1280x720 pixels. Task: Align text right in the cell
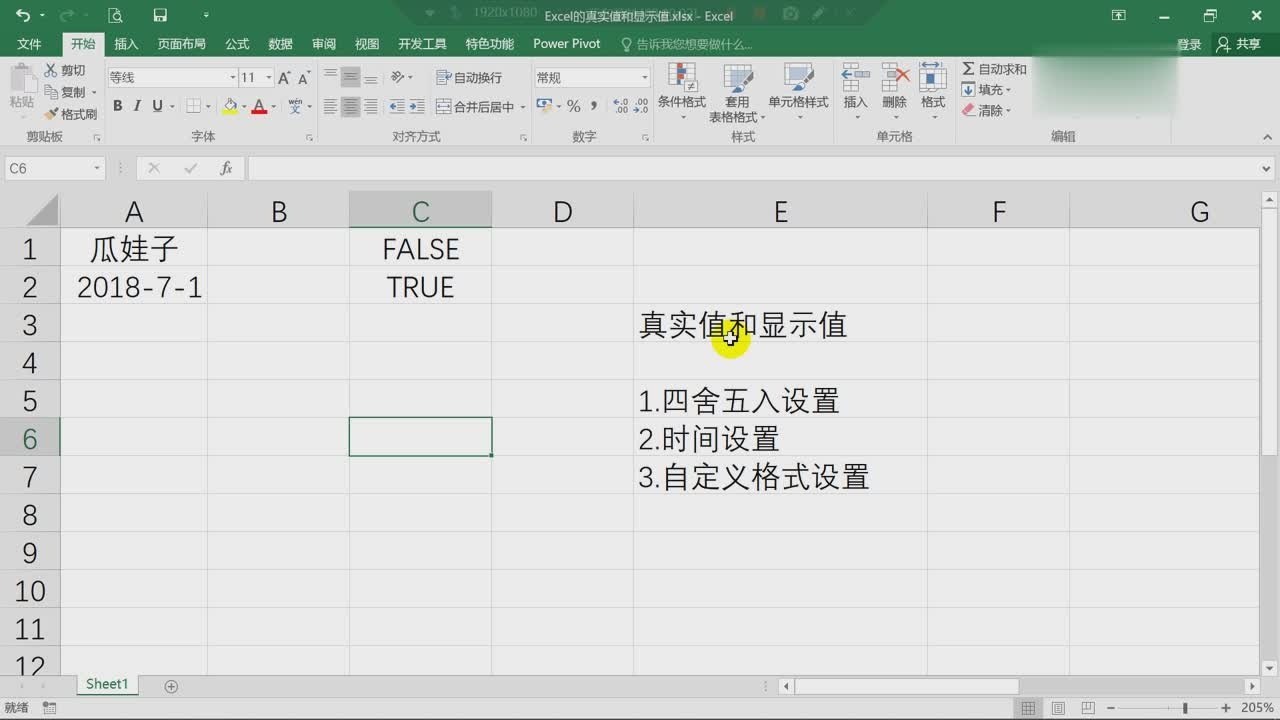(371, 106)
